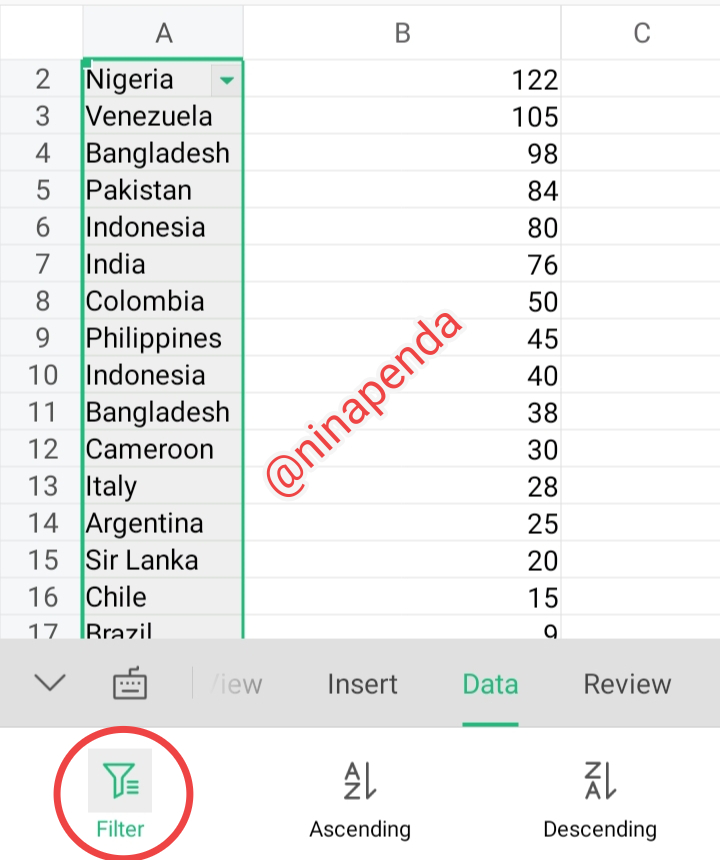Select row 13 header
Screen dimensions: 720x860
[x=42, y=486]
